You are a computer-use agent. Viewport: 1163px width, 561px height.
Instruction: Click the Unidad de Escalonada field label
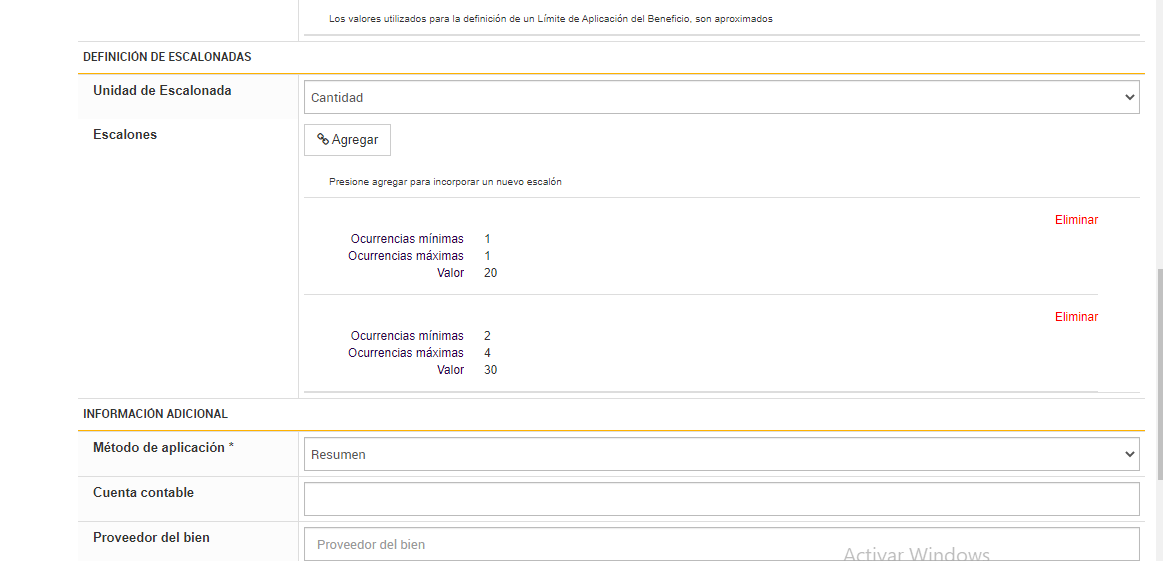tap(162, 91)
